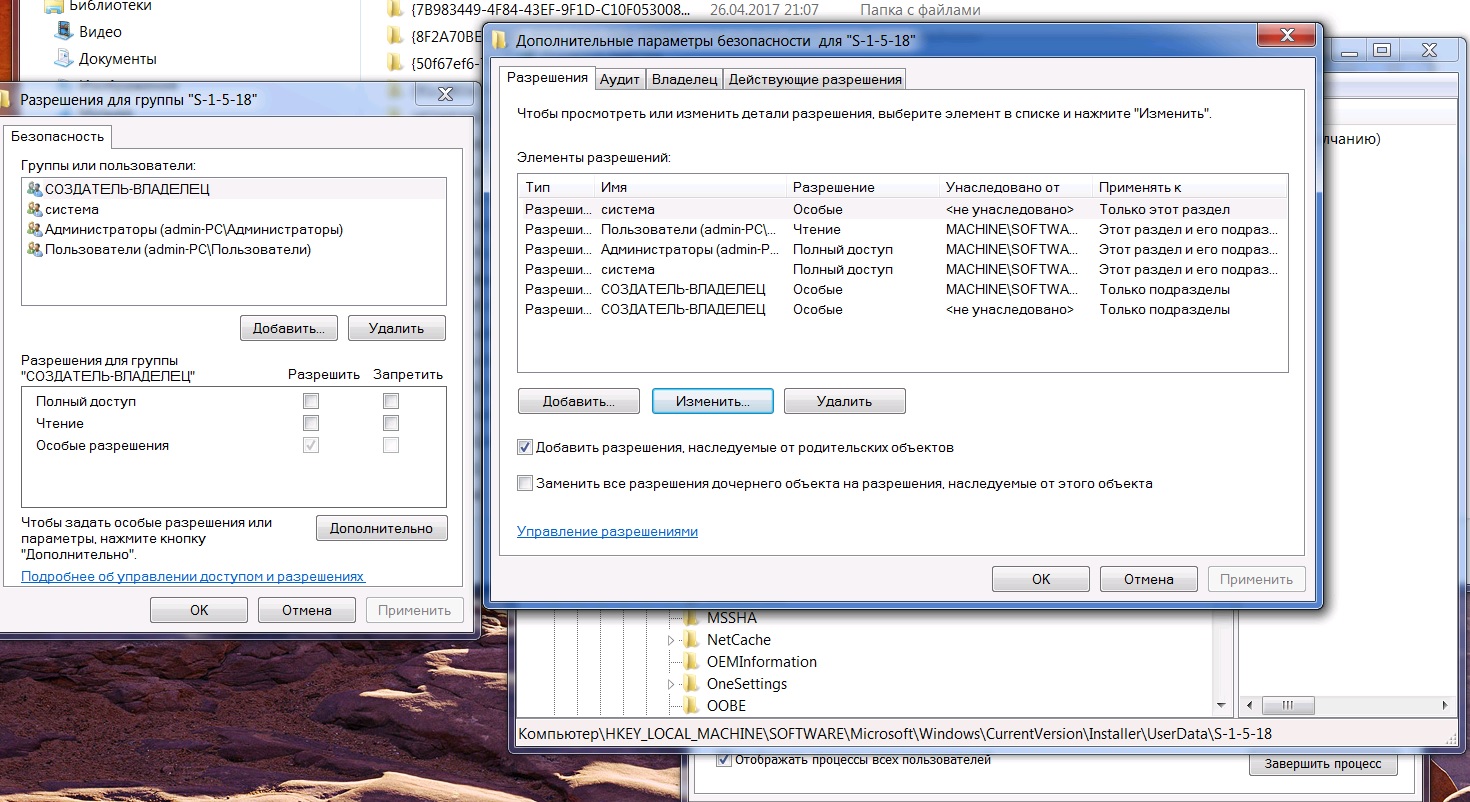Screen dimensions: 1470x802
Task: Open the Видео library icon
Action: click(x=64, y=32)
